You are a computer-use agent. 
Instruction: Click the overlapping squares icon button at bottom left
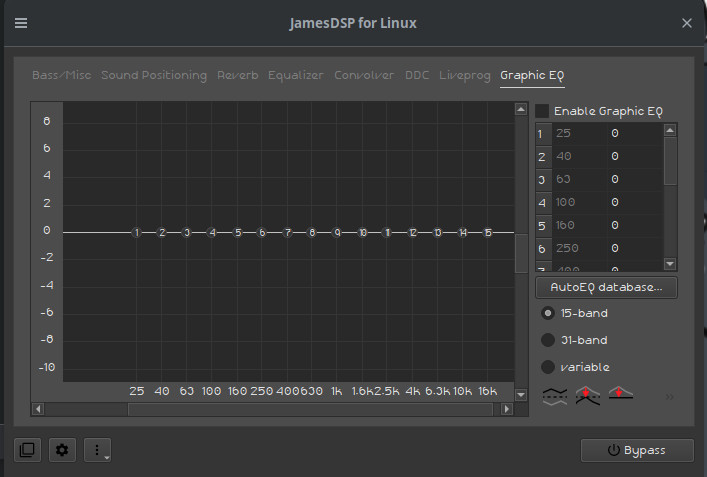[x=27, y=450]
